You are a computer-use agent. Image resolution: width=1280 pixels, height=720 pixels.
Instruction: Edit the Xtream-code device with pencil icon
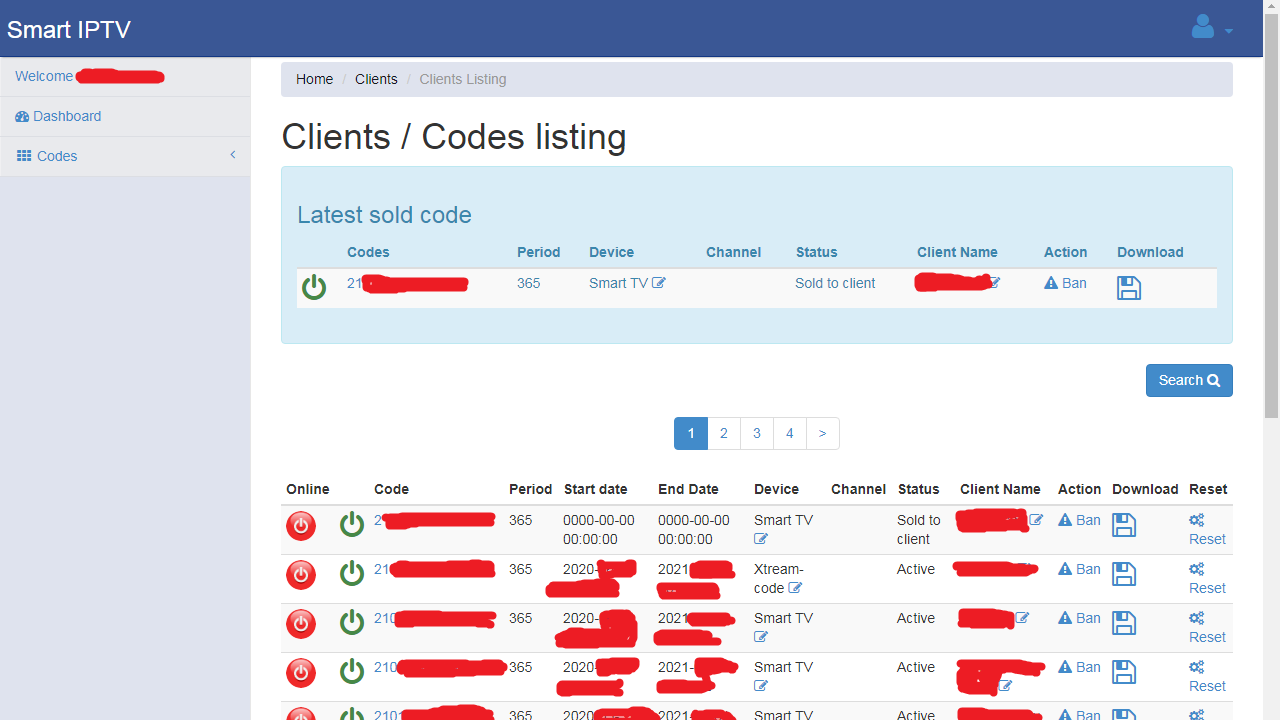(x=795, y=588)
